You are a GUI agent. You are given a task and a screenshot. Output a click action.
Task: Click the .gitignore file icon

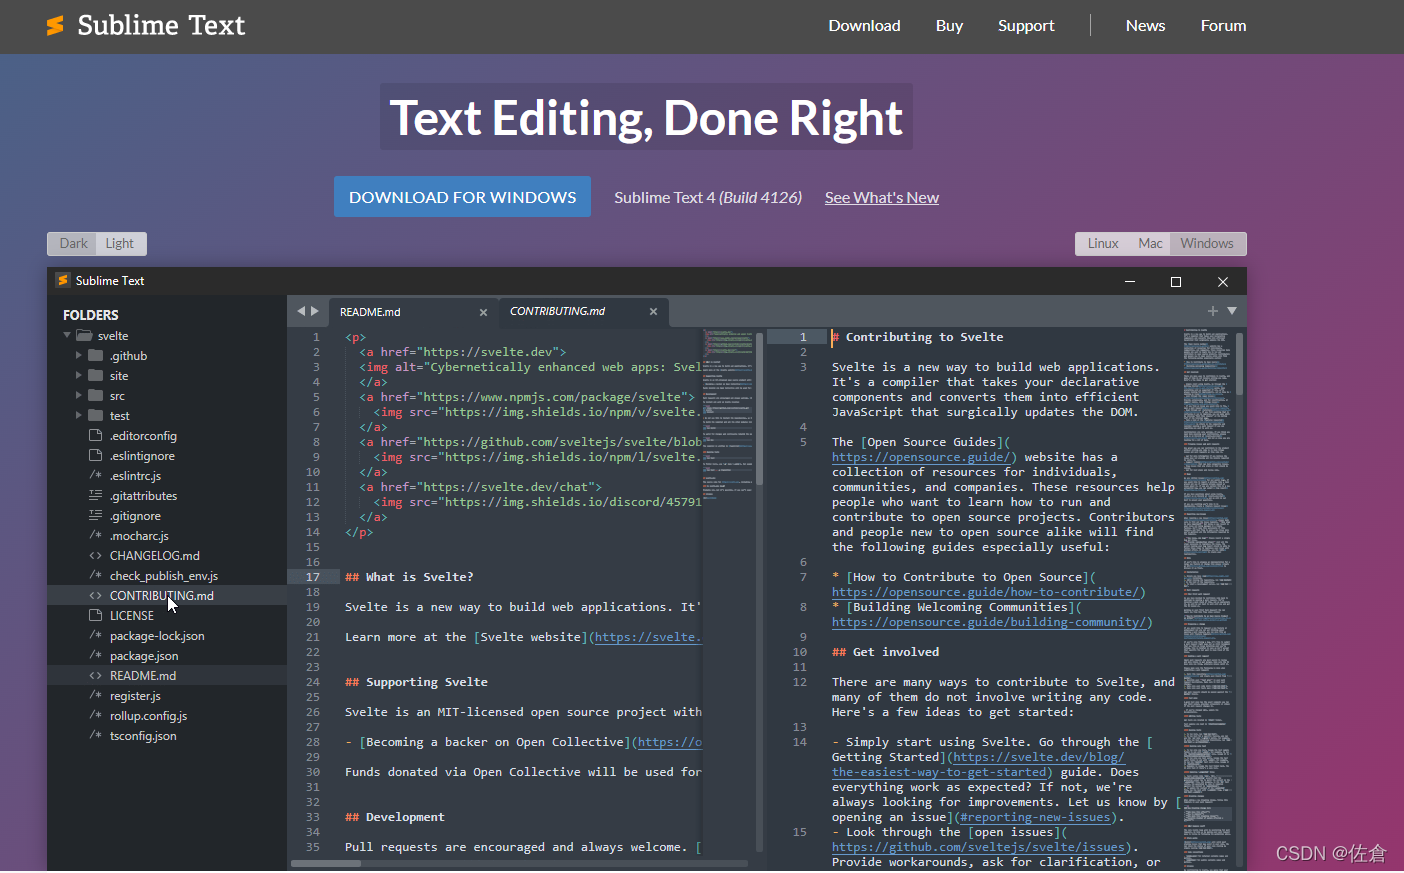pos(96,515)
